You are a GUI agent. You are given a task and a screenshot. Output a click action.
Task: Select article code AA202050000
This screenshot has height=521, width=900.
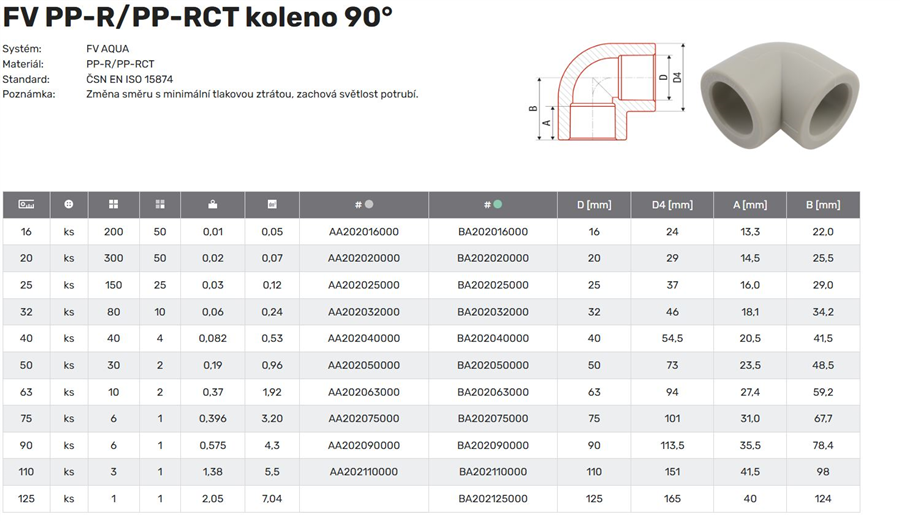(364, 365)
